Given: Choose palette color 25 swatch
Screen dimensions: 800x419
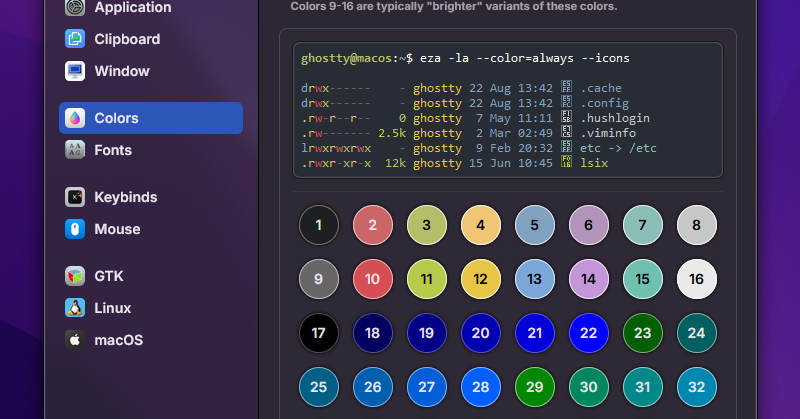Looking at the screenshot, I should point(318,387).
